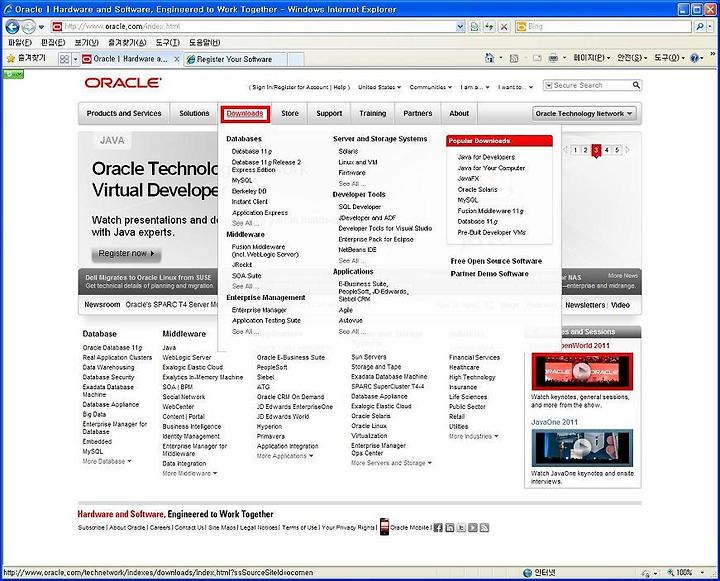Click the Oracle logo on the page
Image resolution: width=720 pixels, height=581 pixels.
tap(123, 83)
